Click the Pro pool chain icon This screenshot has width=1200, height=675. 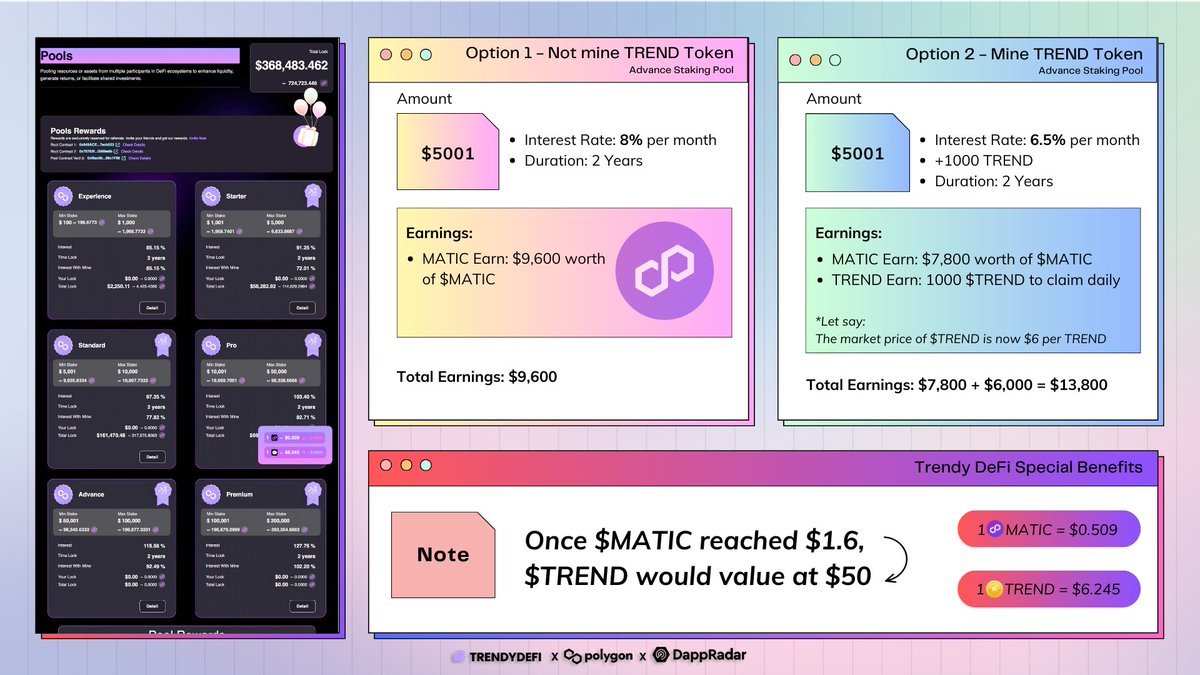click(x=211, y=345)
